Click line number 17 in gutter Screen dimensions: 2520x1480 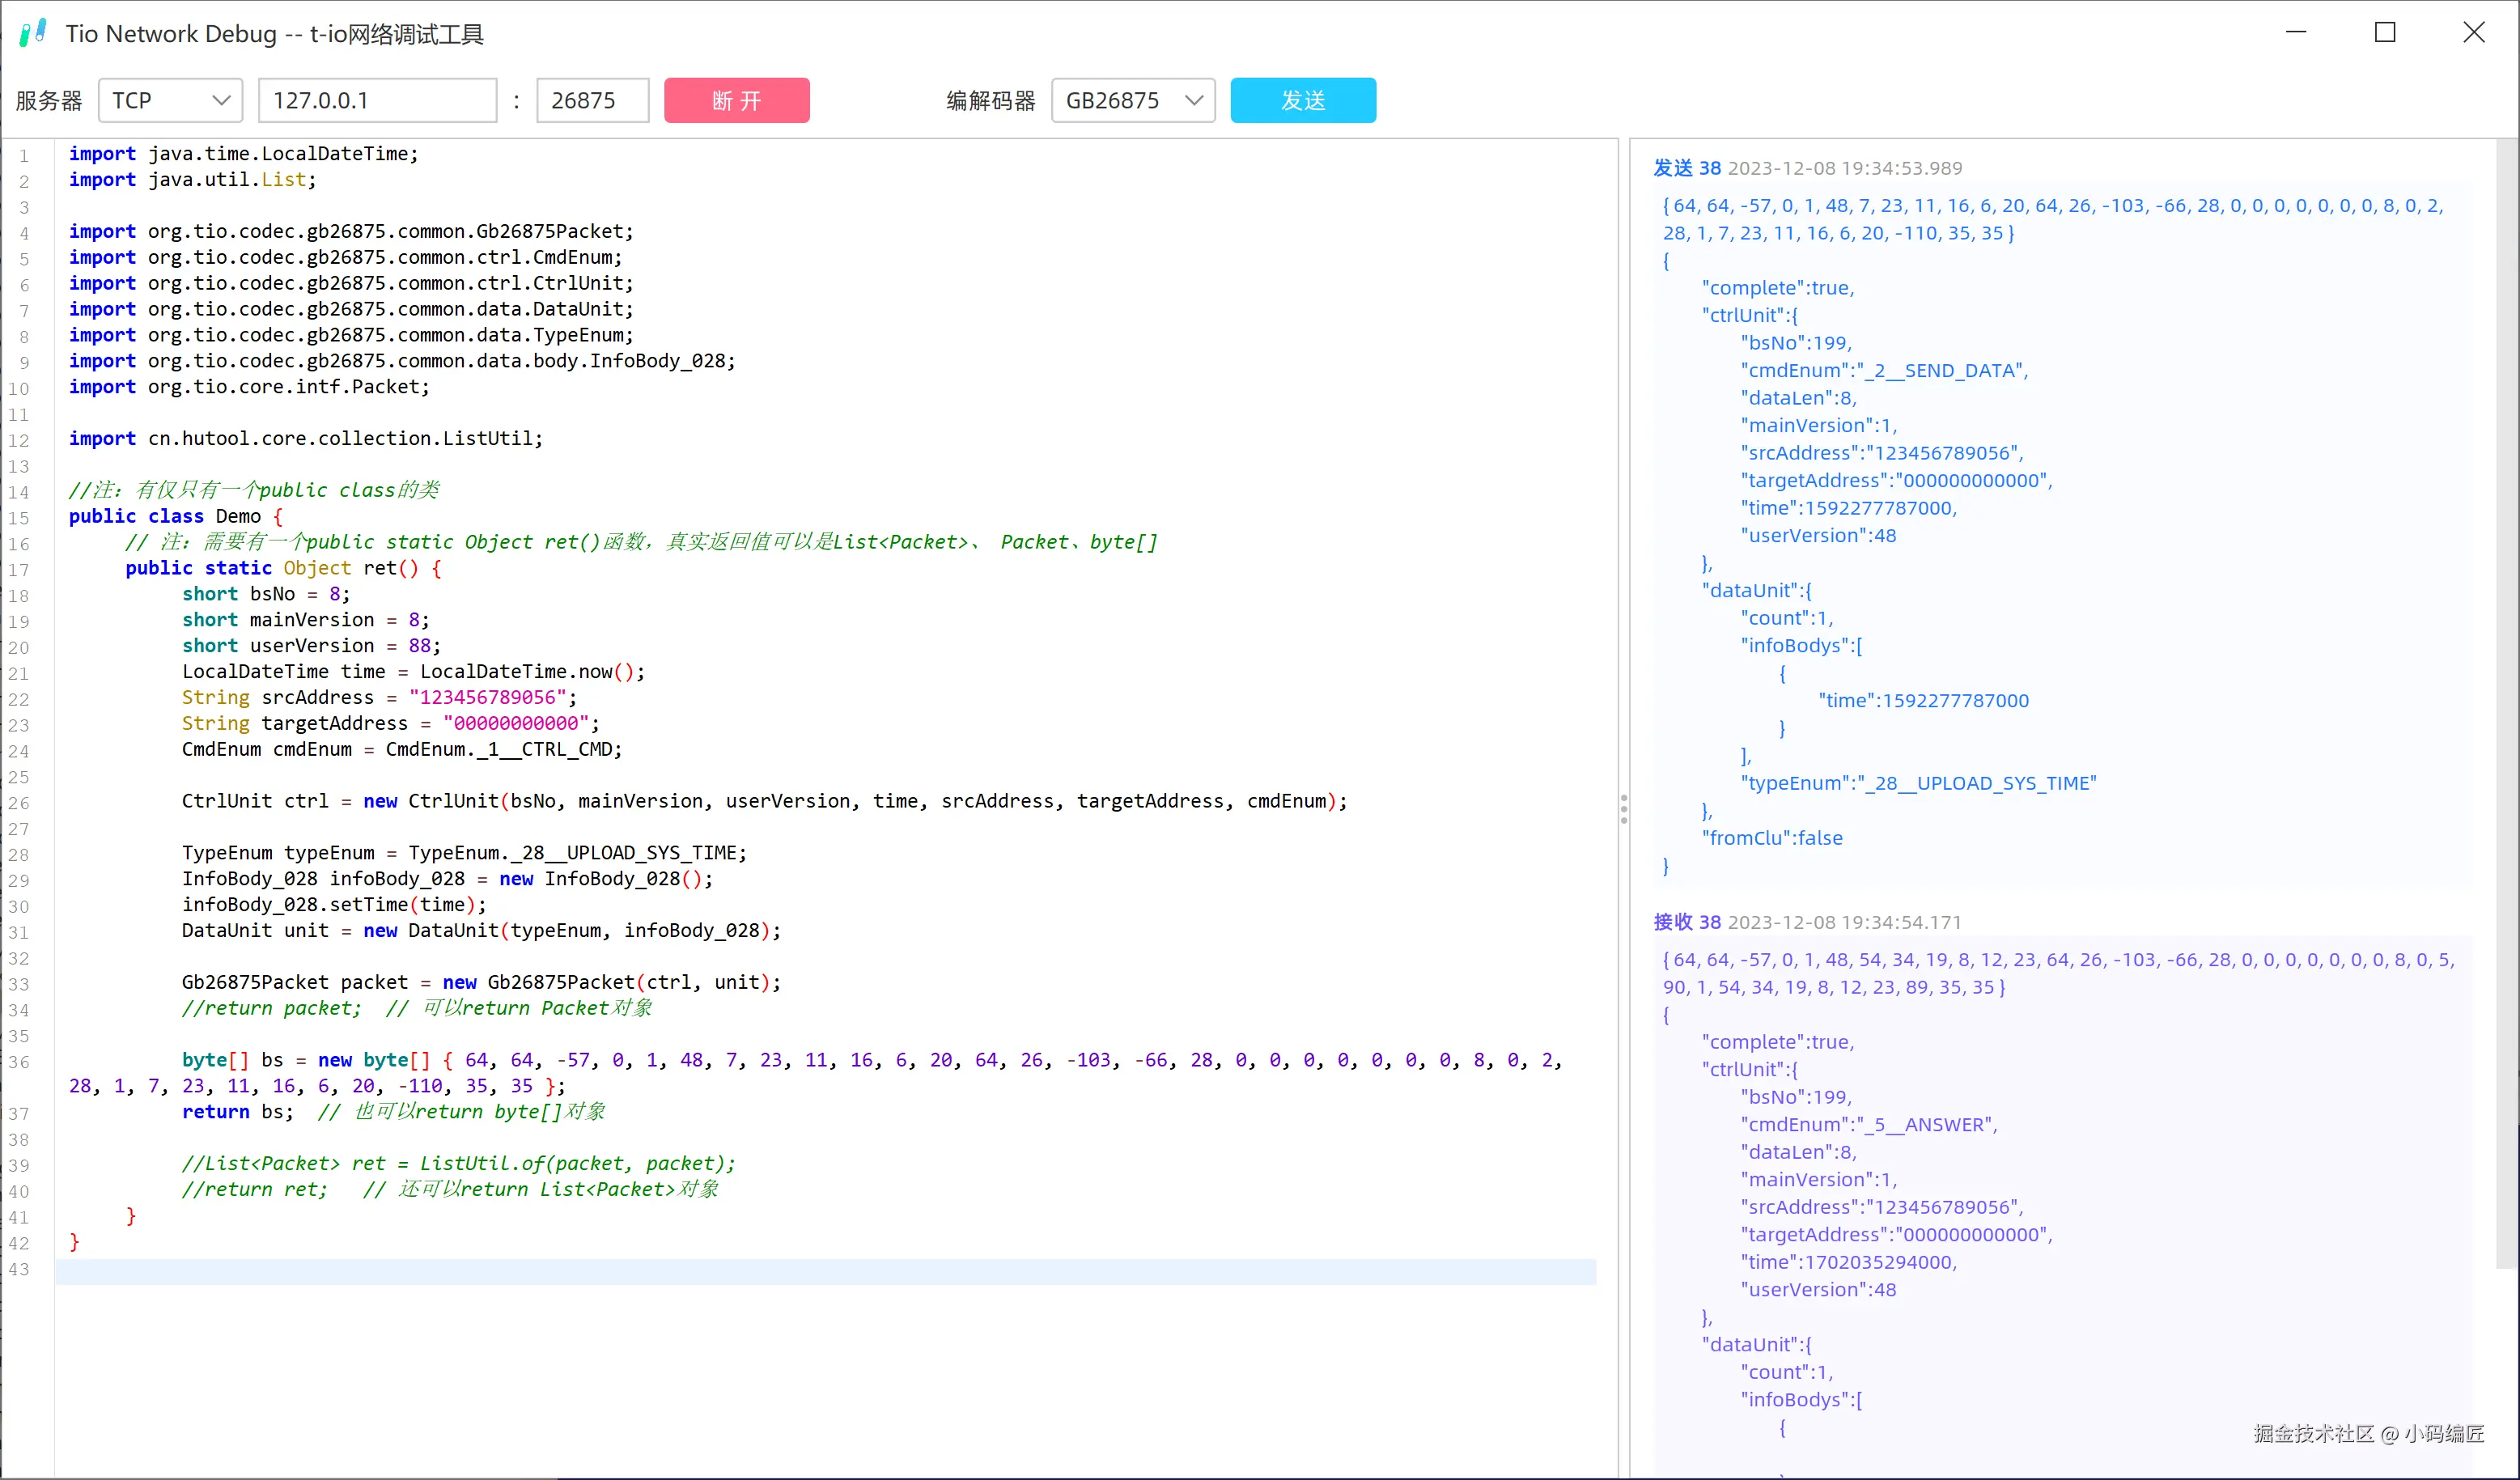click(x=19, y=570)
